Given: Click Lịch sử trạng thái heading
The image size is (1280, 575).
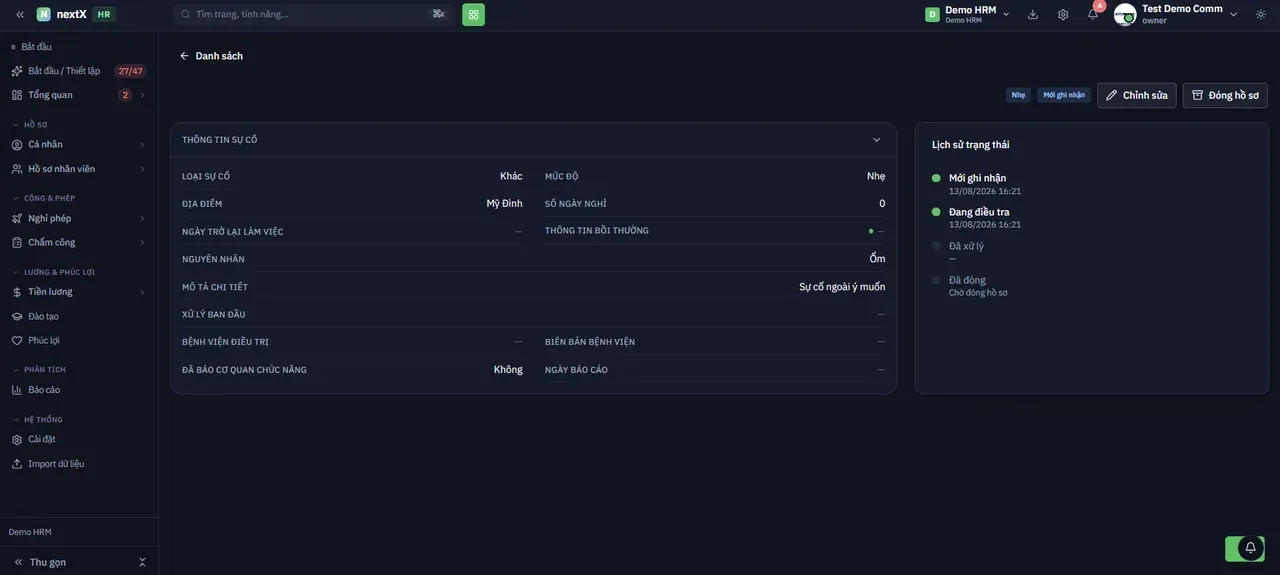Looking at the screenshot, I should point(970,145).
